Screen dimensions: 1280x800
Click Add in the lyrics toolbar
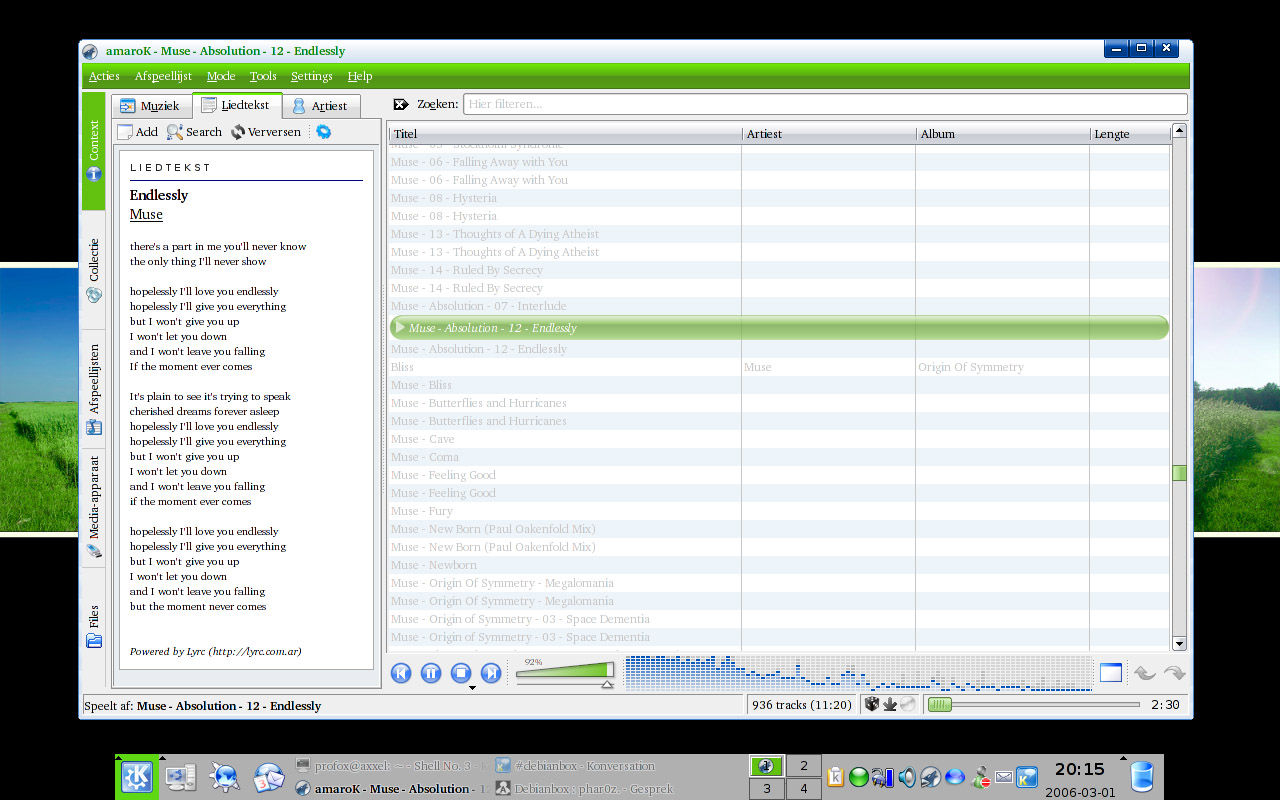(x=138, y=132)
